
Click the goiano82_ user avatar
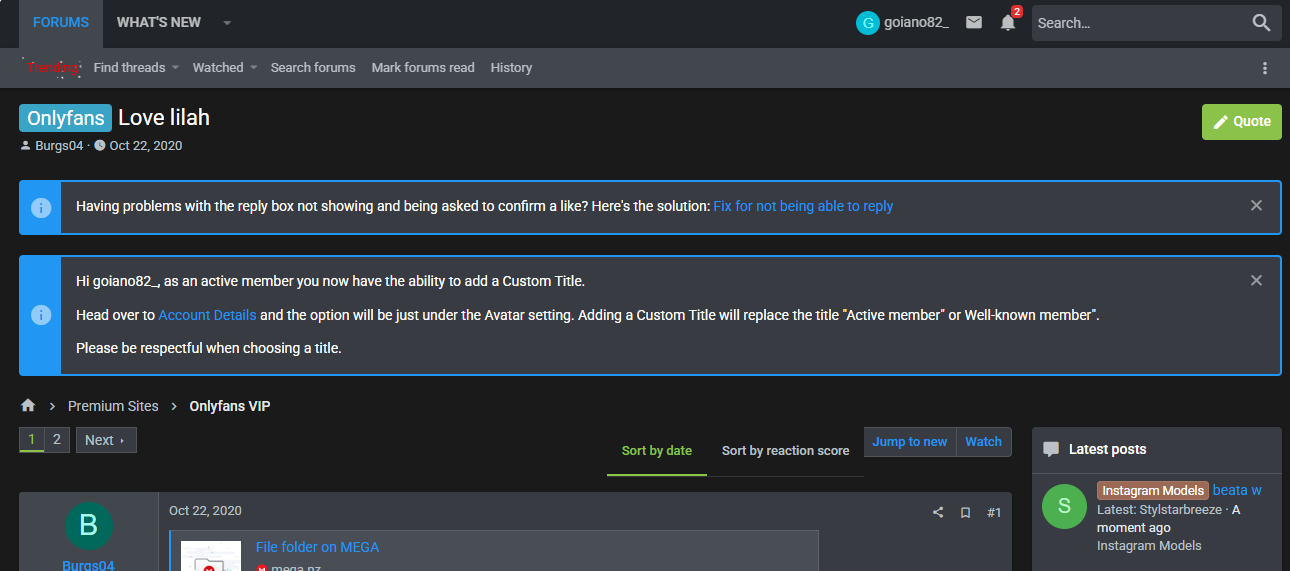pos(867,23)
